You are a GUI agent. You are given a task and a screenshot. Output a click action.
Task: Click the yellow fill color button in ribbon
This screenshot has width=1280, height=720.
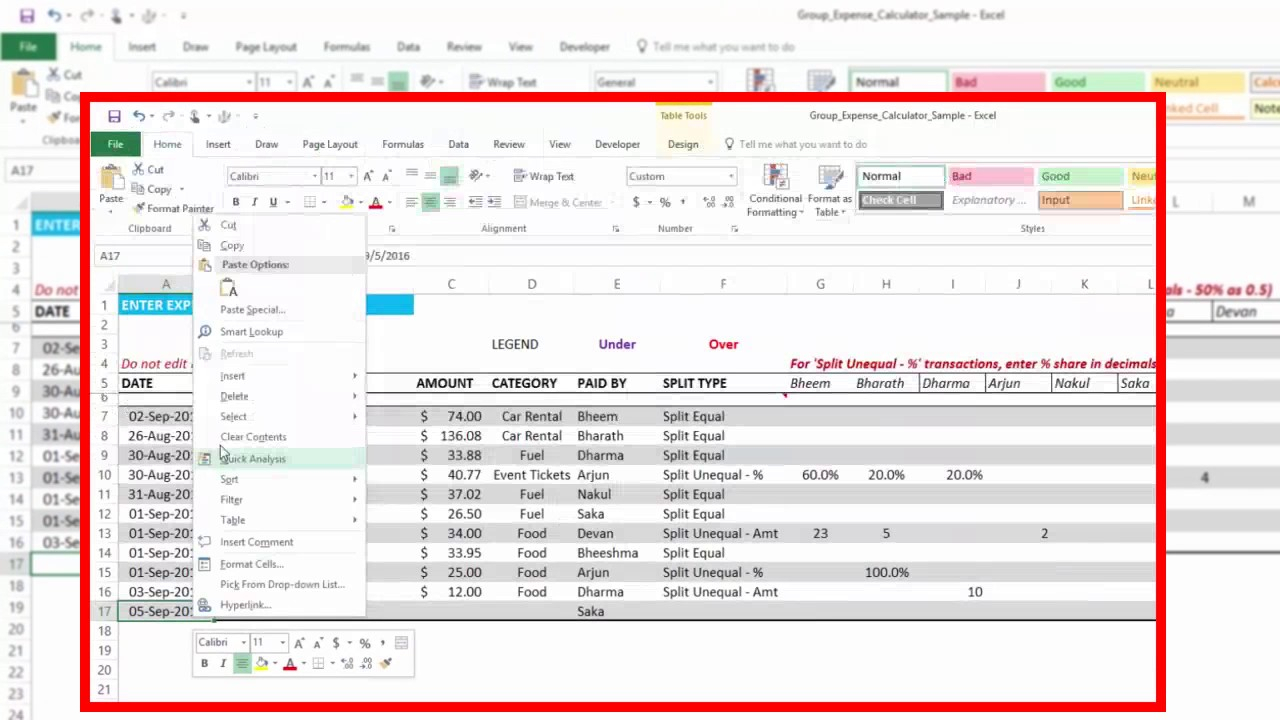click(347, 203)
